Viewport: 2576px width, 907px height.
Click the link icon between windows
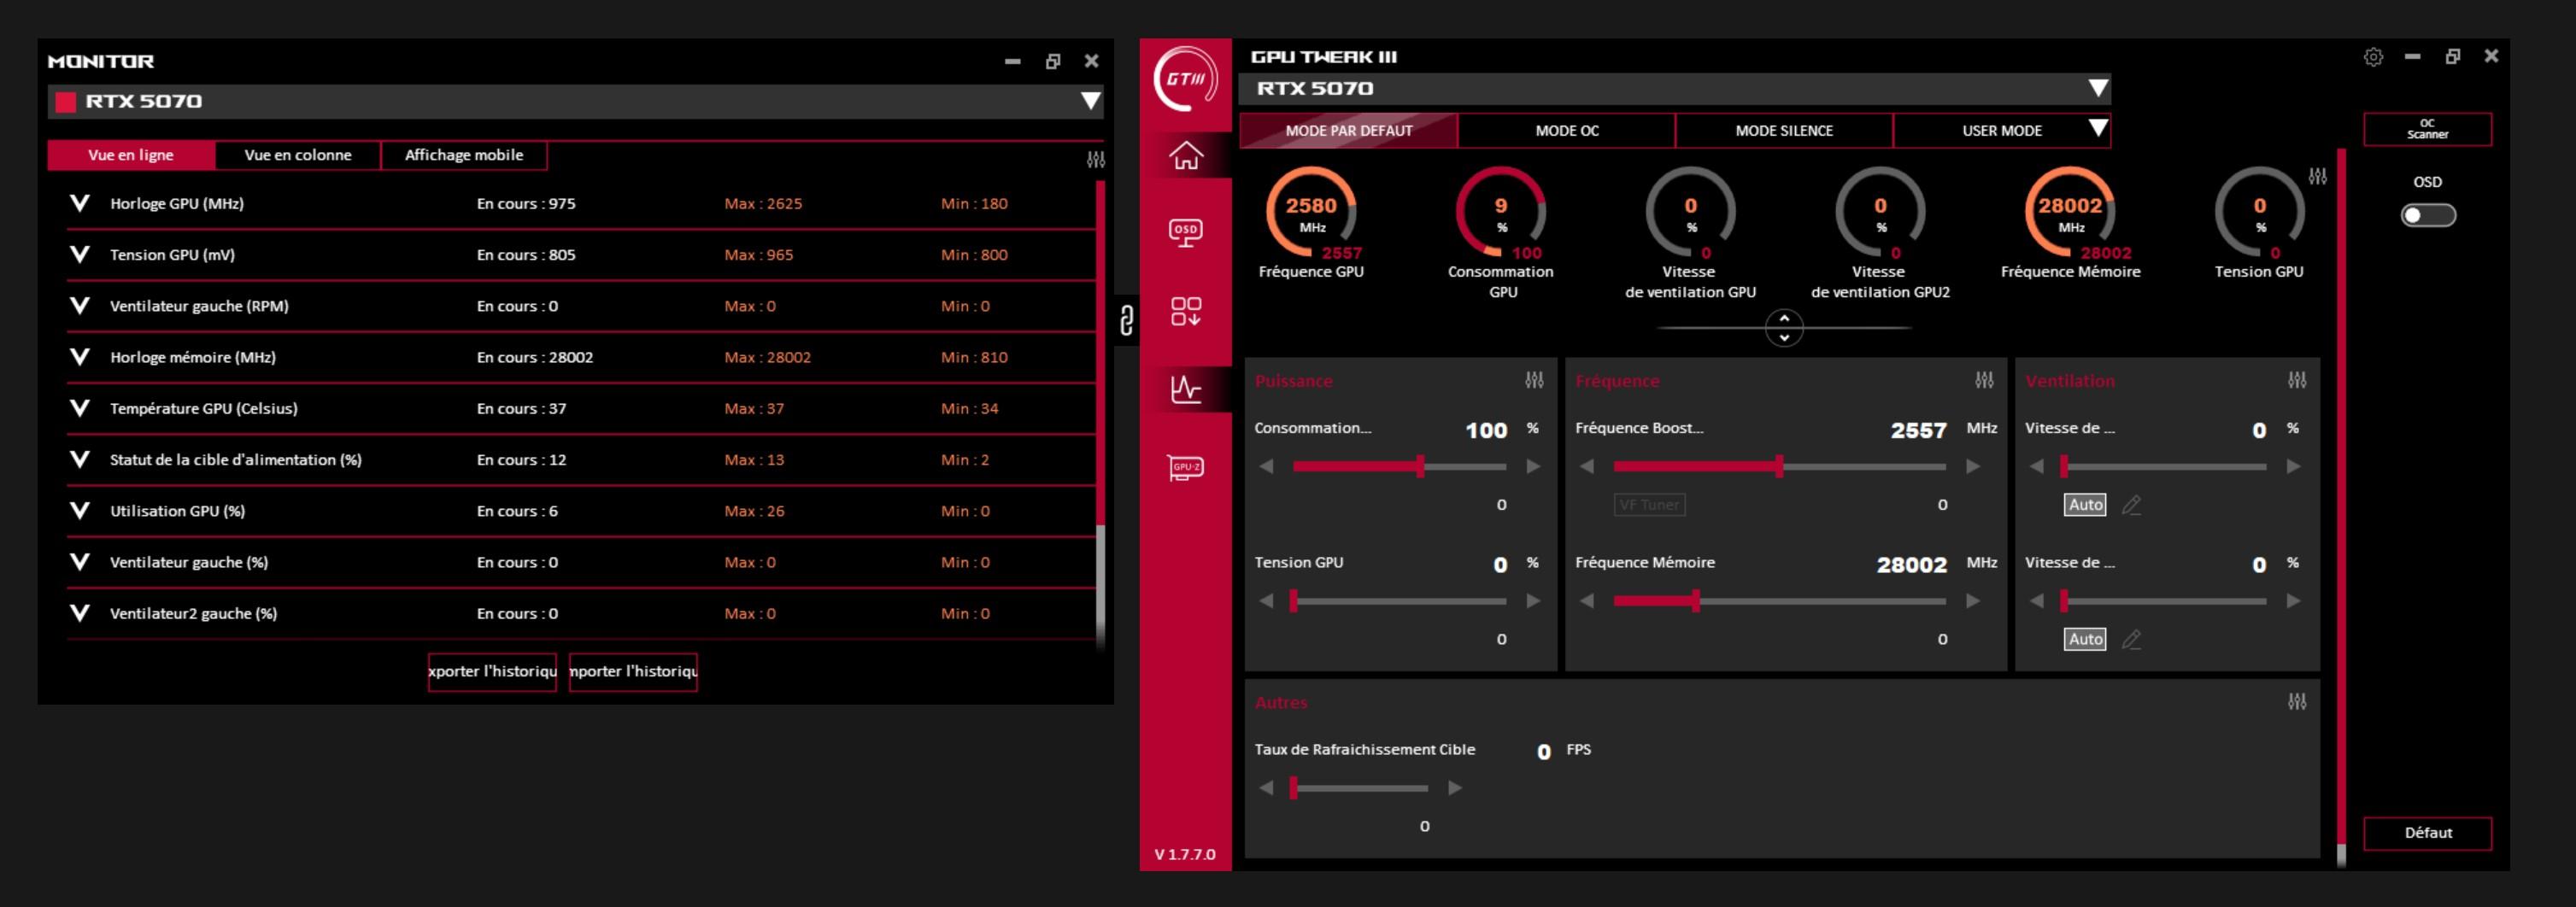click(x=1126, y=320)
